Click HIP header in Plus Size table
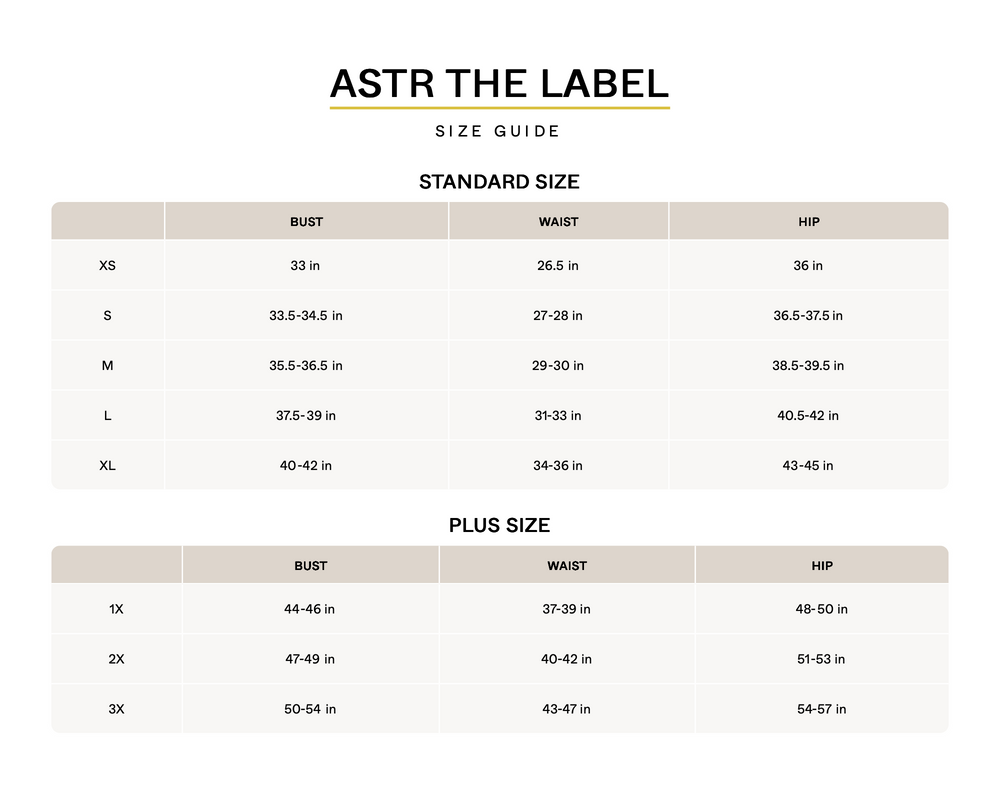This screenshot has height=800, width=1000. pos(821,566)
